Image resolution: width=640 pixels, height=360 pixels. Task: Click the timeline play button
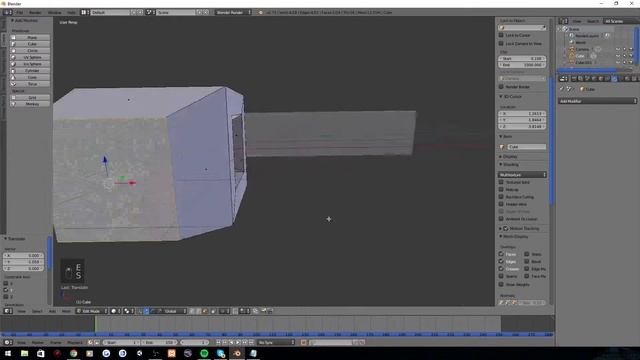coord(238,342)
